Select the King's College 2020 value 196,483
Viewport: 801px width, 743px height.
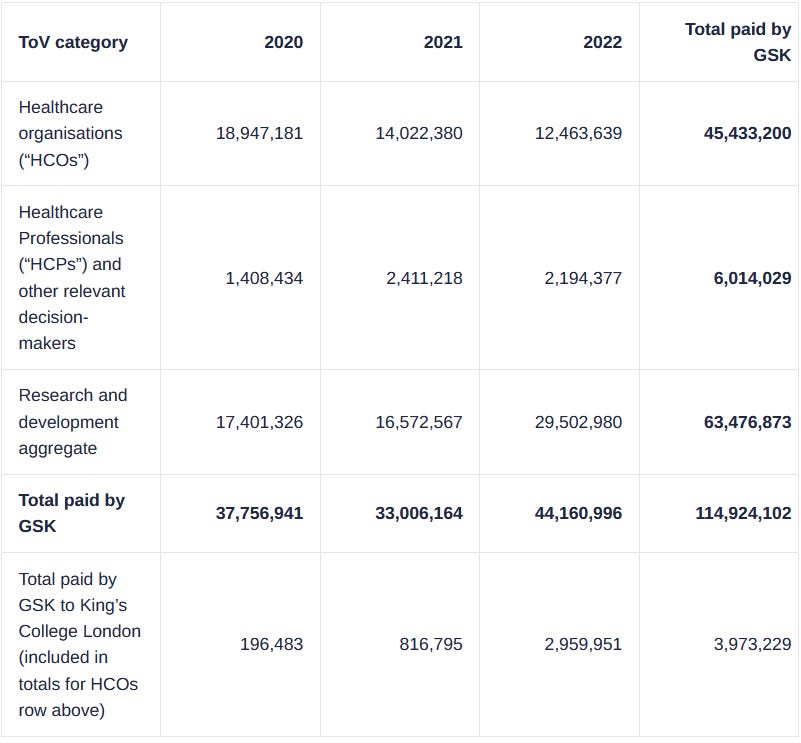272,644
